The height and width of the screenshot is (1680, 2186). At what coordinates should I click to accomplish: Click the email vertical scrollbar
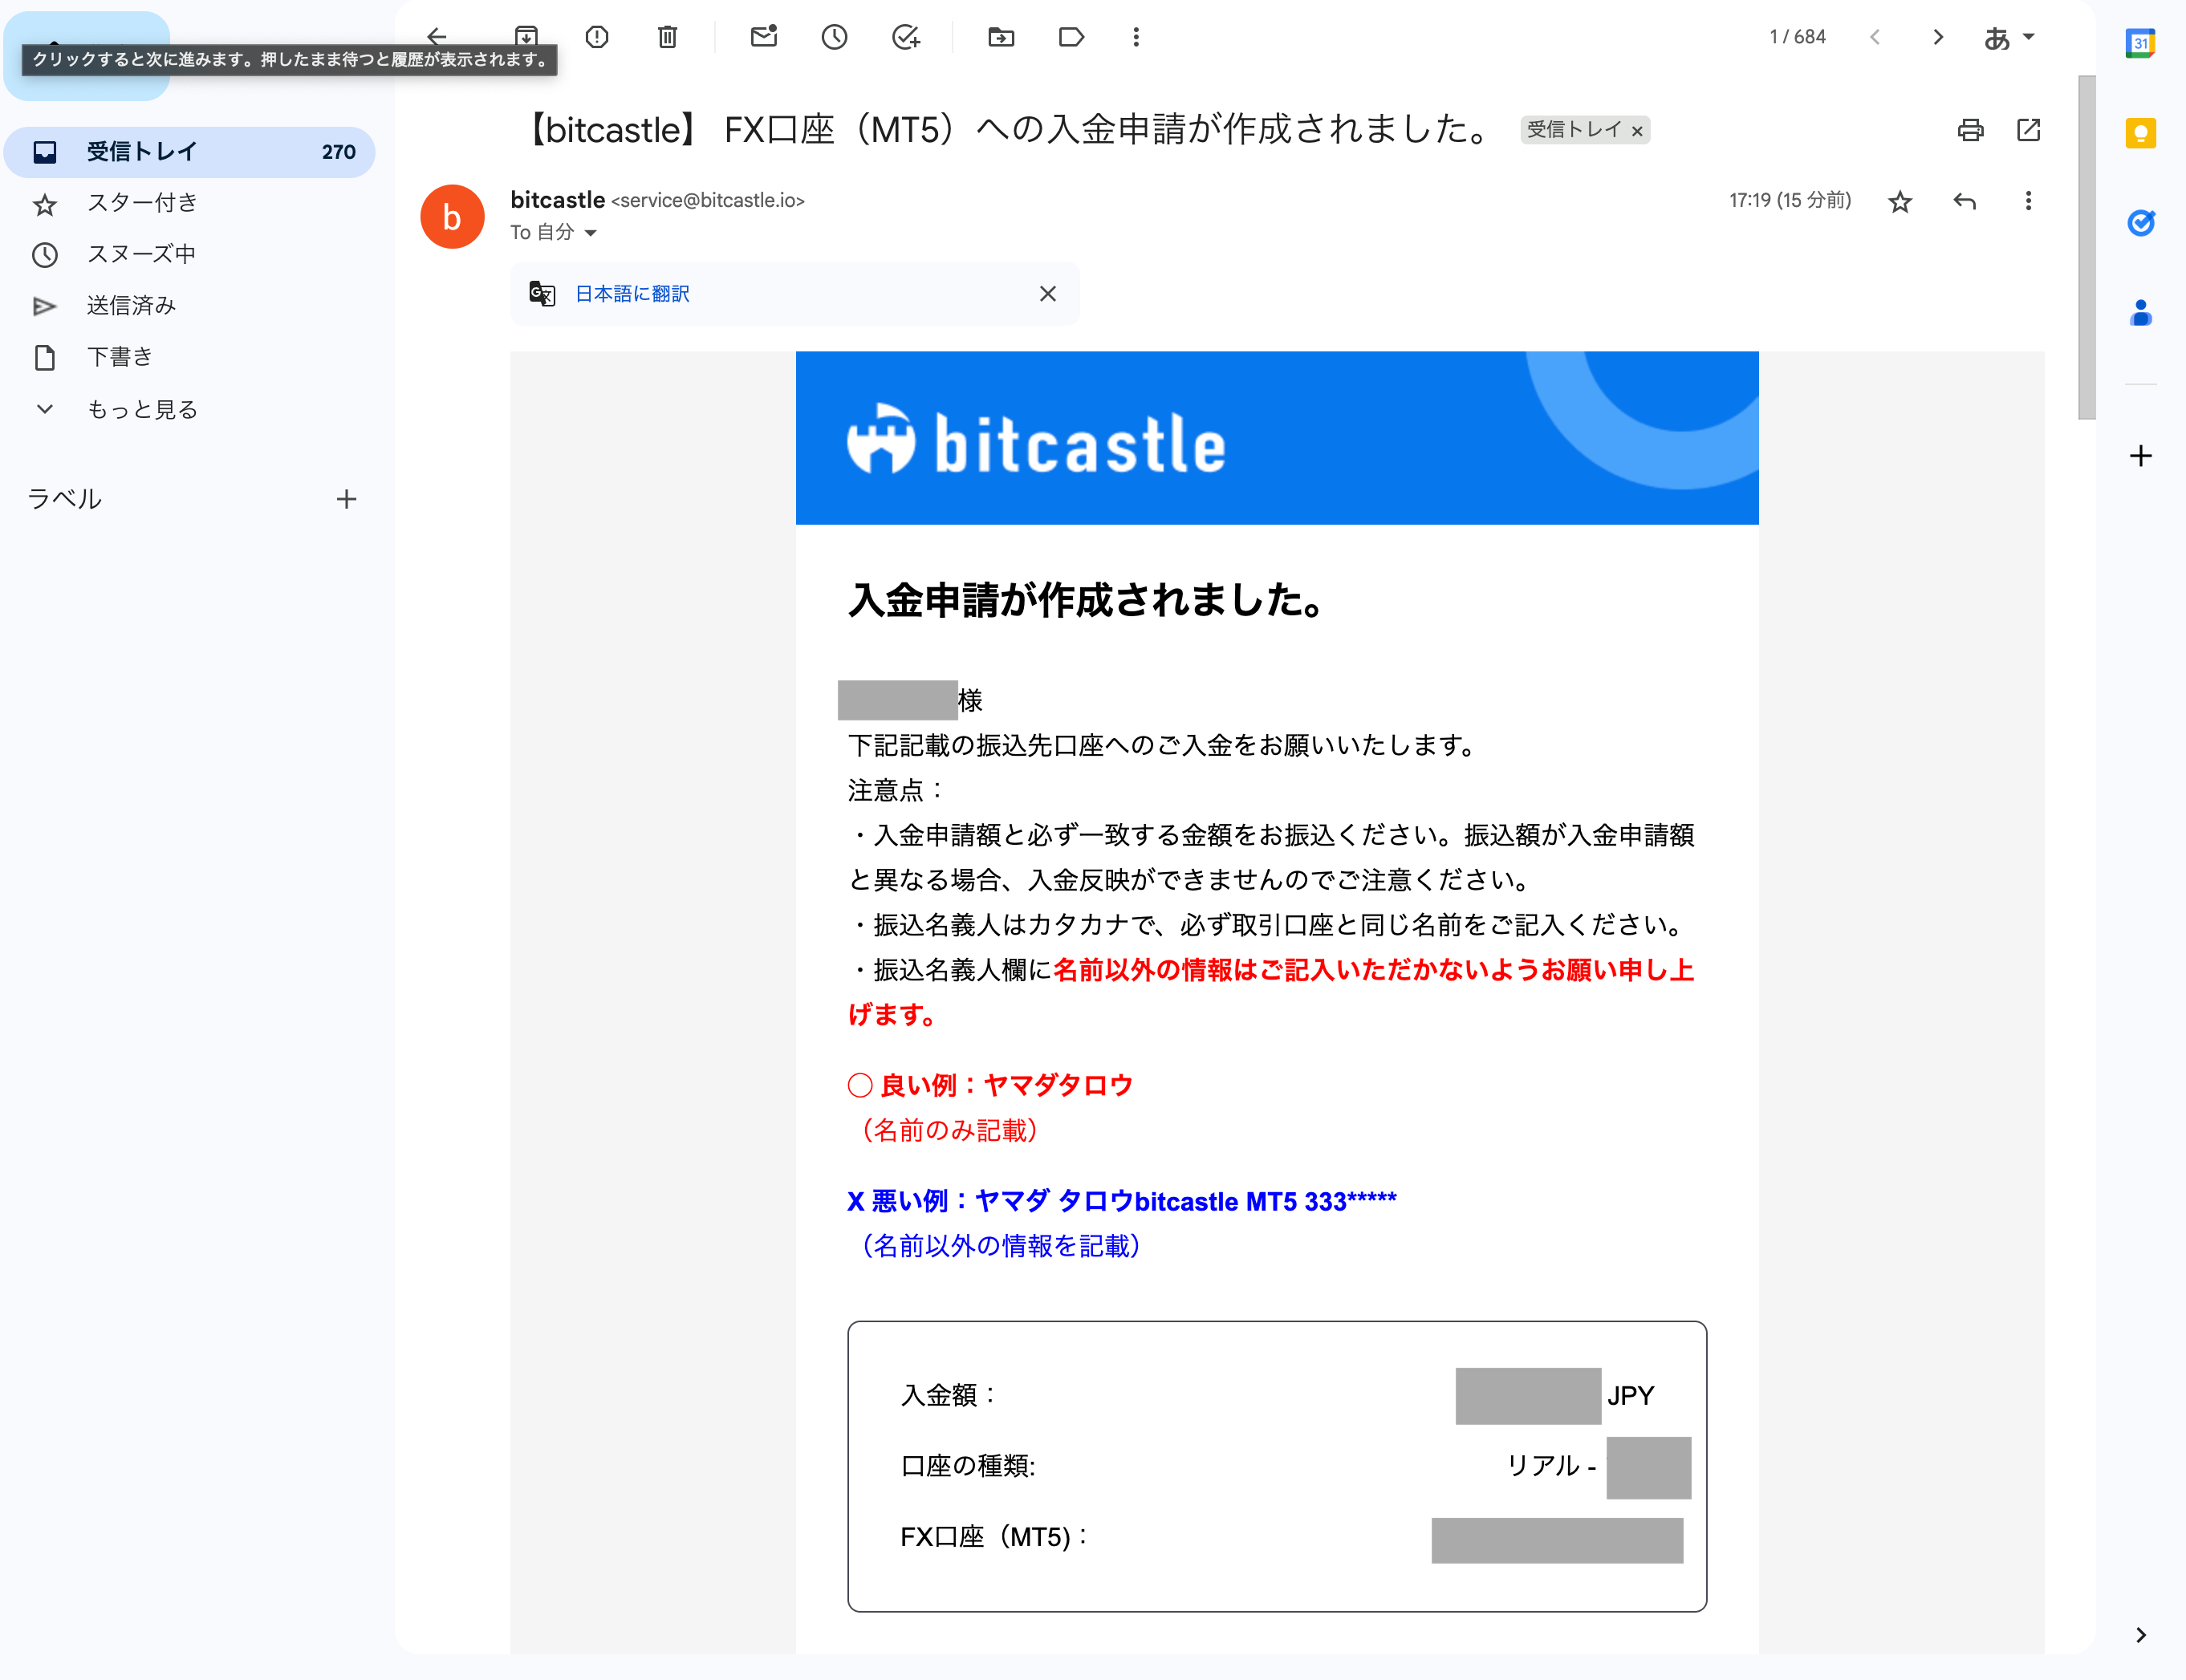[x=2087, y=248]
